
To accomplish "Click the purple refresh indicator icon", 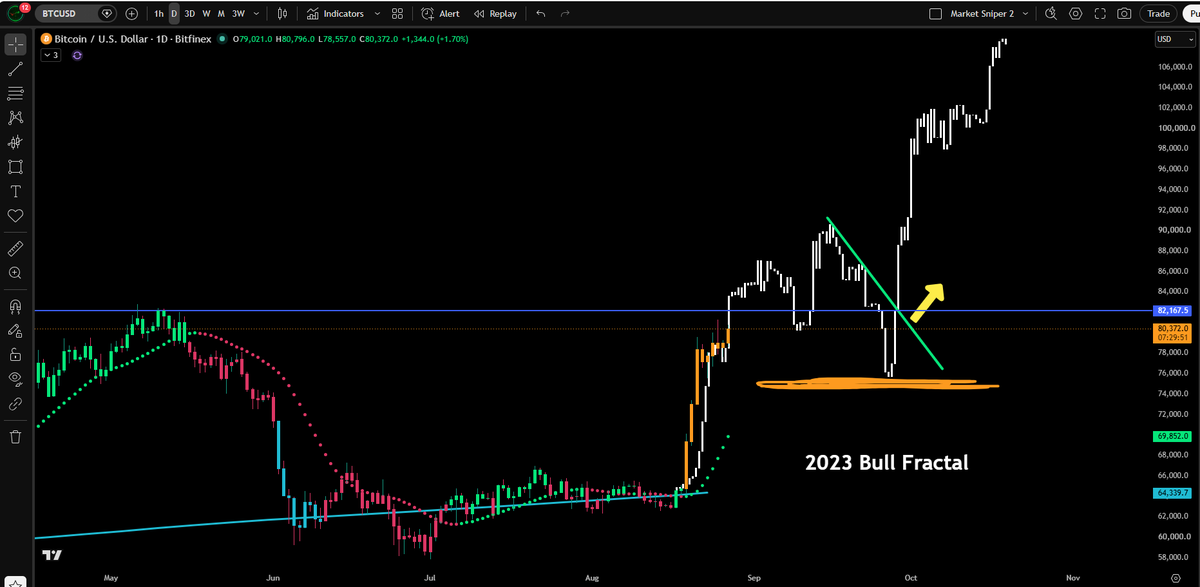I will coord(77,55).
